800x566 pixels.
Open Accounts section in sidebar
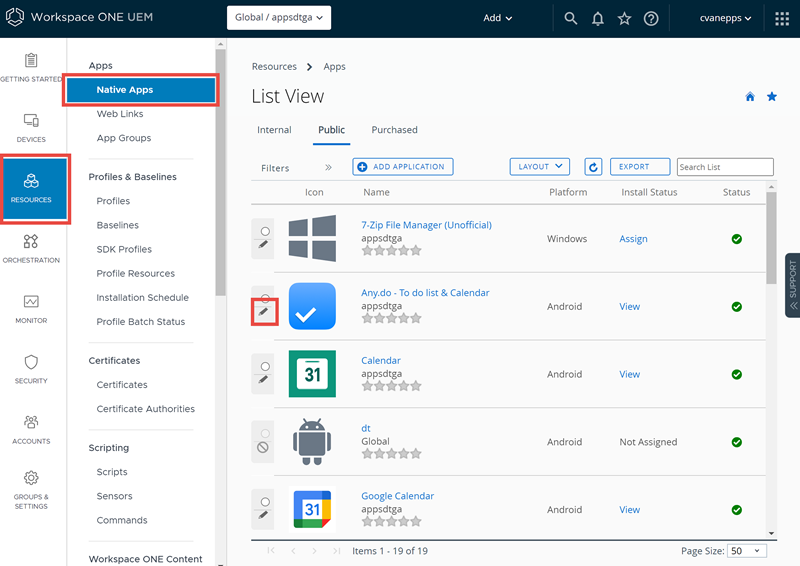point(31,429)
